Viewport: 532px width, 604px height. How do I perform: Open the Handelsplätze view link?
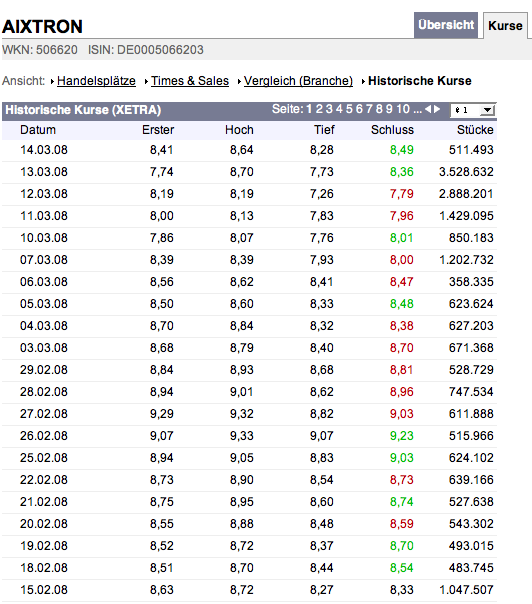pyautogui.click(x=96, y=81)
